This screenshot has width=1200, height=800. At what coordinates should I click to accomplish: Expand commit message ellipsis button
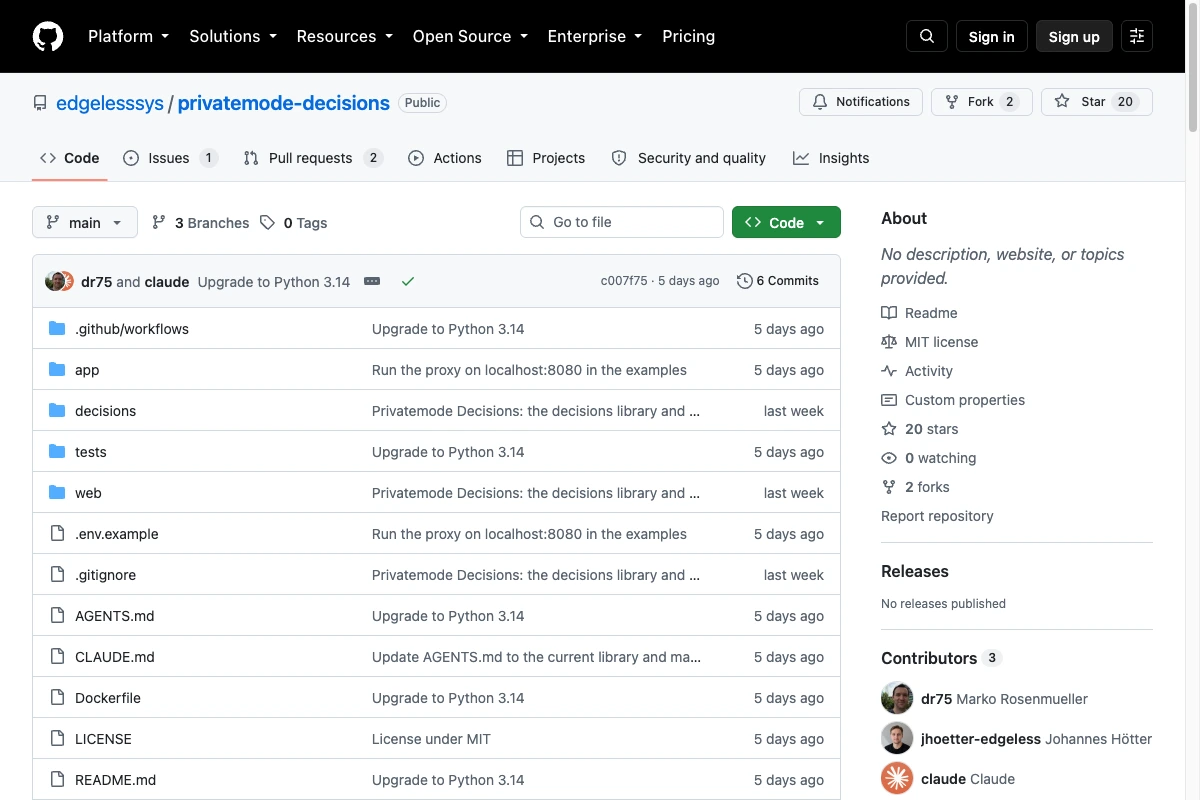pyautogui.click(x=372, y=282)
